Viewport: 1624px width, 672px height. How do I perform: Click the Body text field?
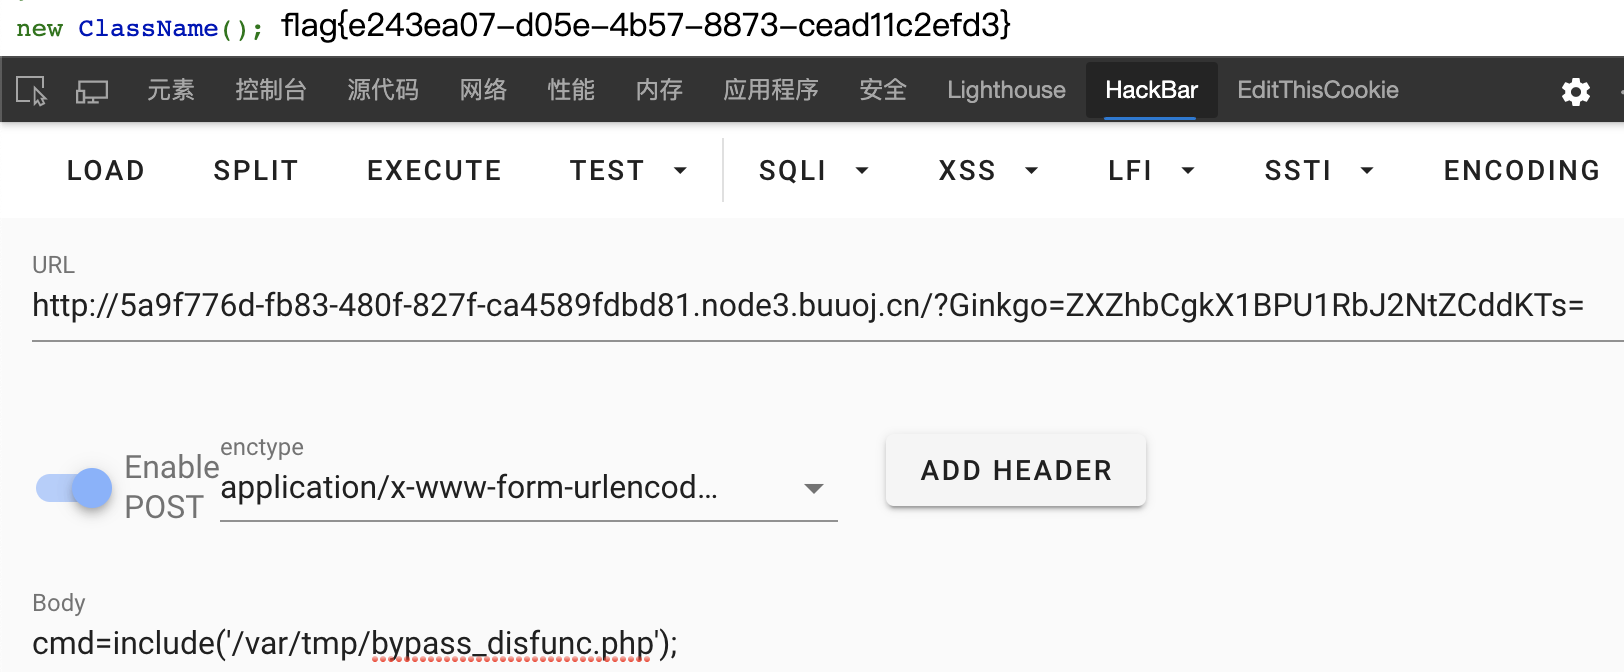pos(828,643)
